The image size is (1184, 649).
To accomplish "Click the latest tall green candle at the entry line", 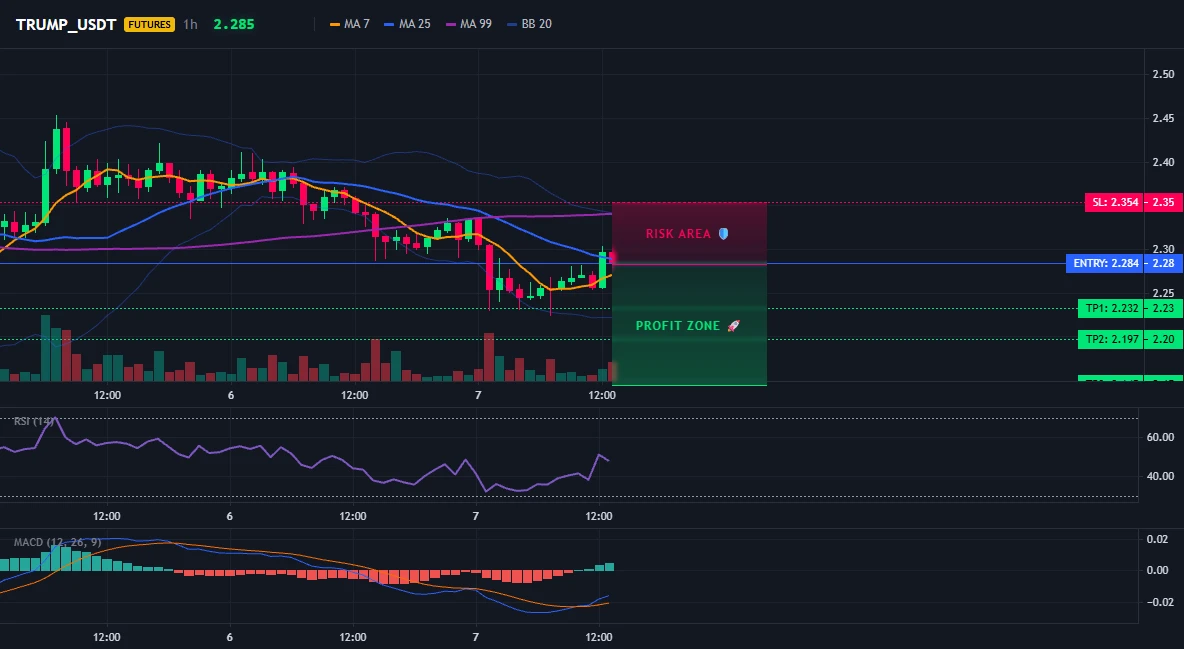I will (x=603, y=269).
